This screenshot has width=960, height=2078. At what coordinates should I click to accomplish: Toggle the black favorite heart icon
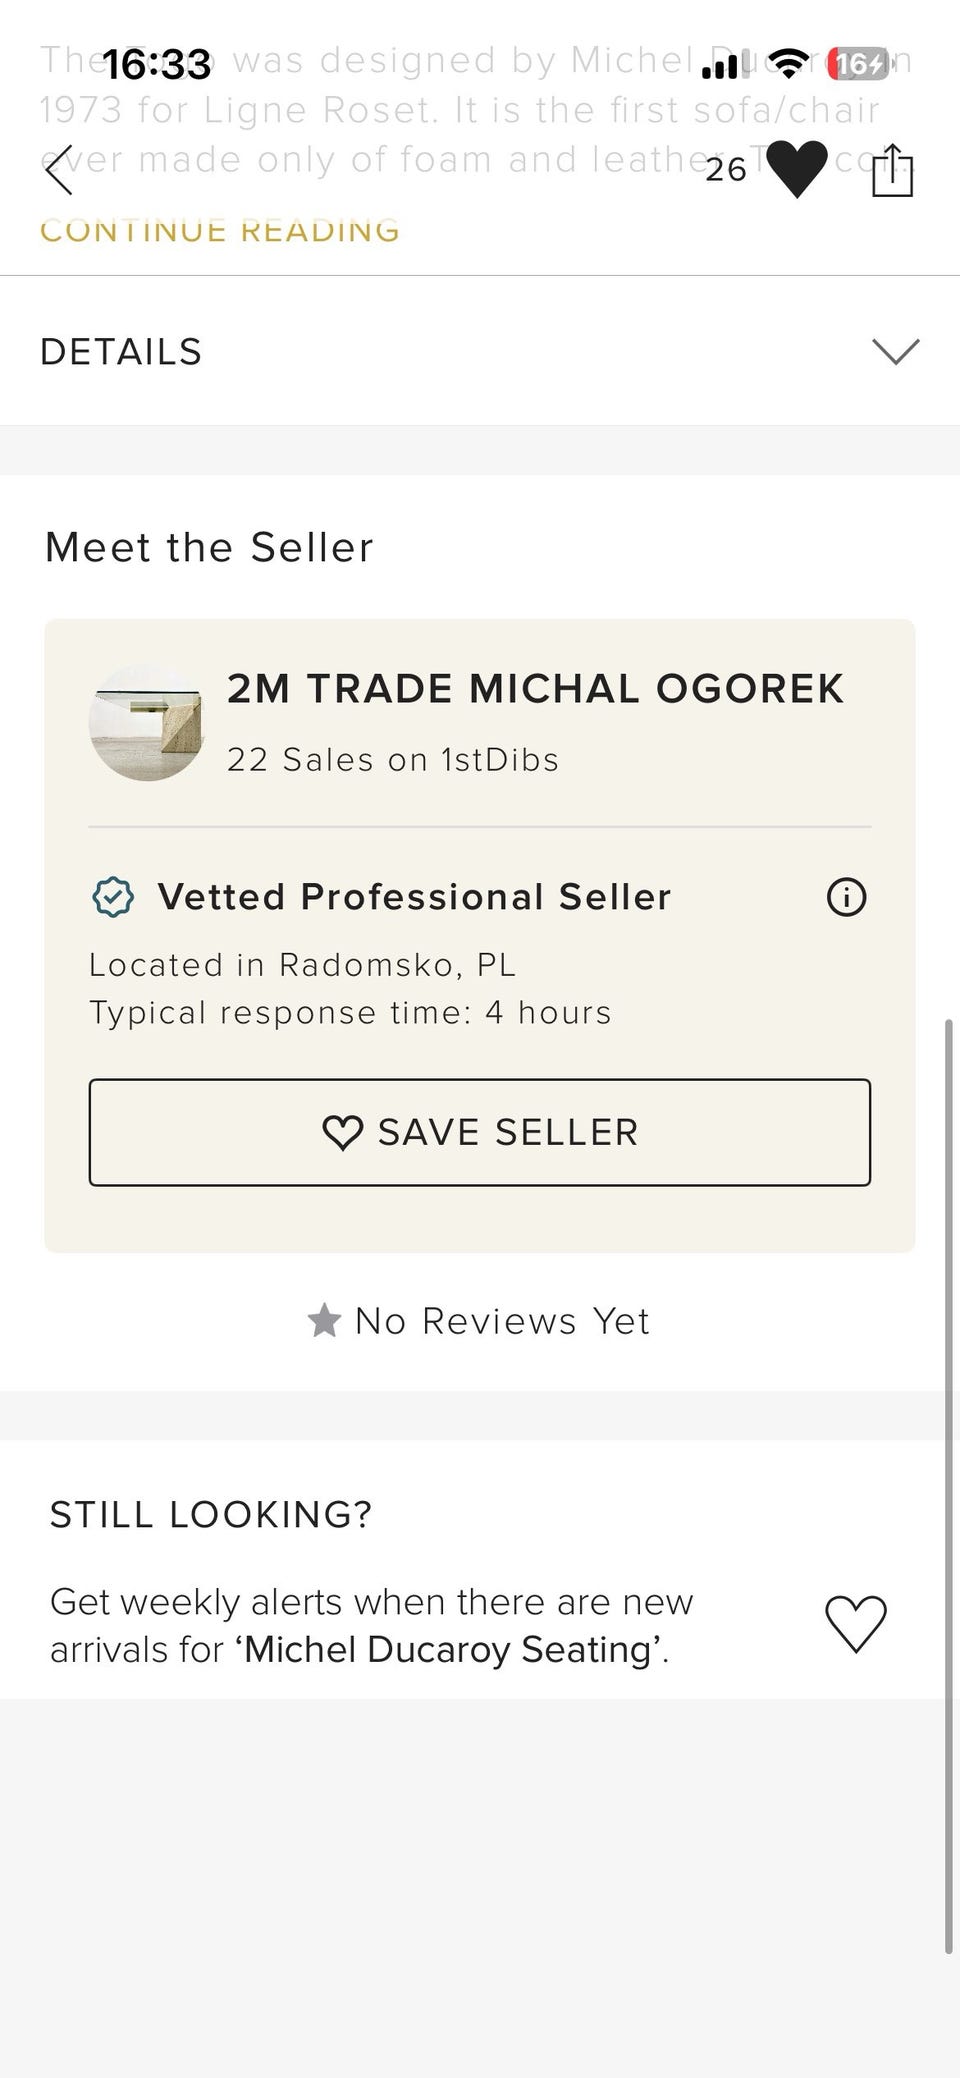797,169
